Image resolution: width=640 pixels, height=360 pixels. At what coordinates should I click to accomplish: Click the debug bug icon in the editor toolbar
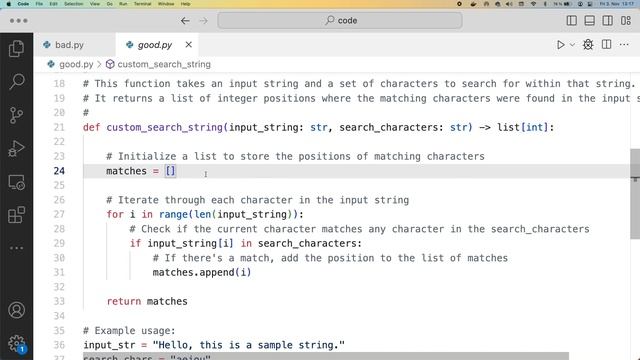(x=588, y=45)
